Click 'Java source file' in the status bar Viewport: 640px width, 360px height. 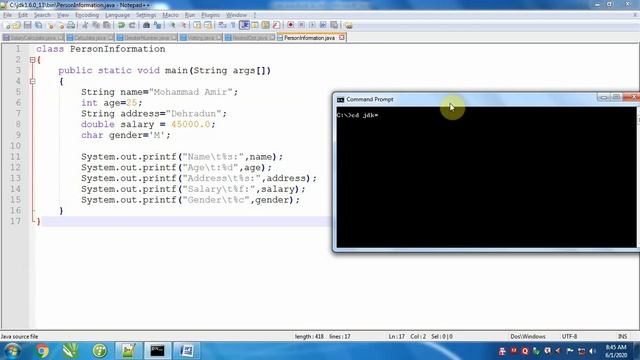coord(19,336)
